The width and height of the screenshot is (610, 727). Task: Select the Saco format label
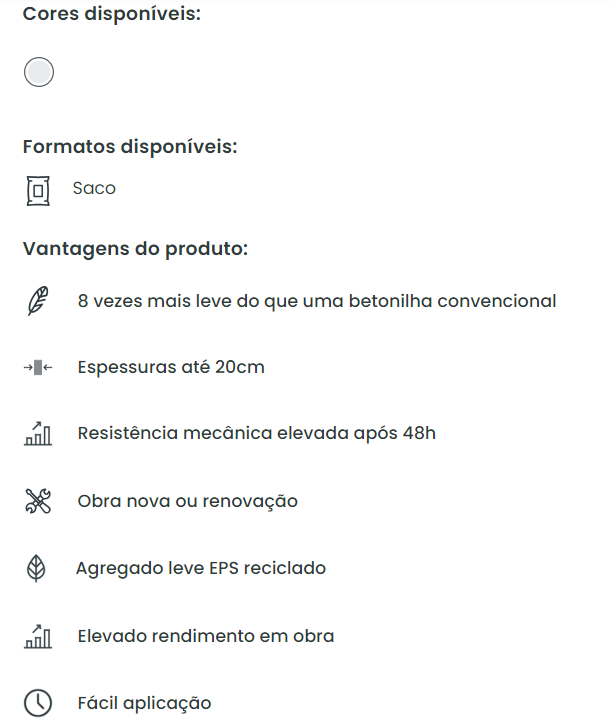tap(94, 188)
